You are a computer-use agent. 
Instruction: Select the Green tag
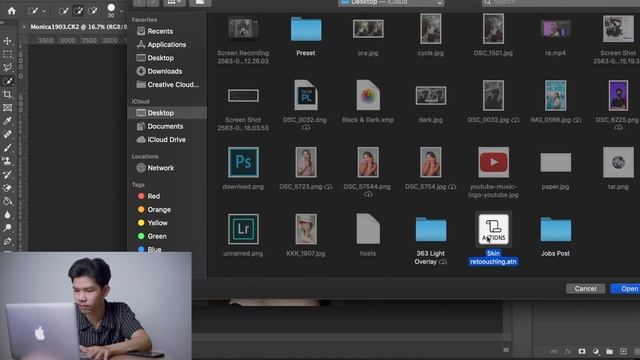(x=156, y=236)
